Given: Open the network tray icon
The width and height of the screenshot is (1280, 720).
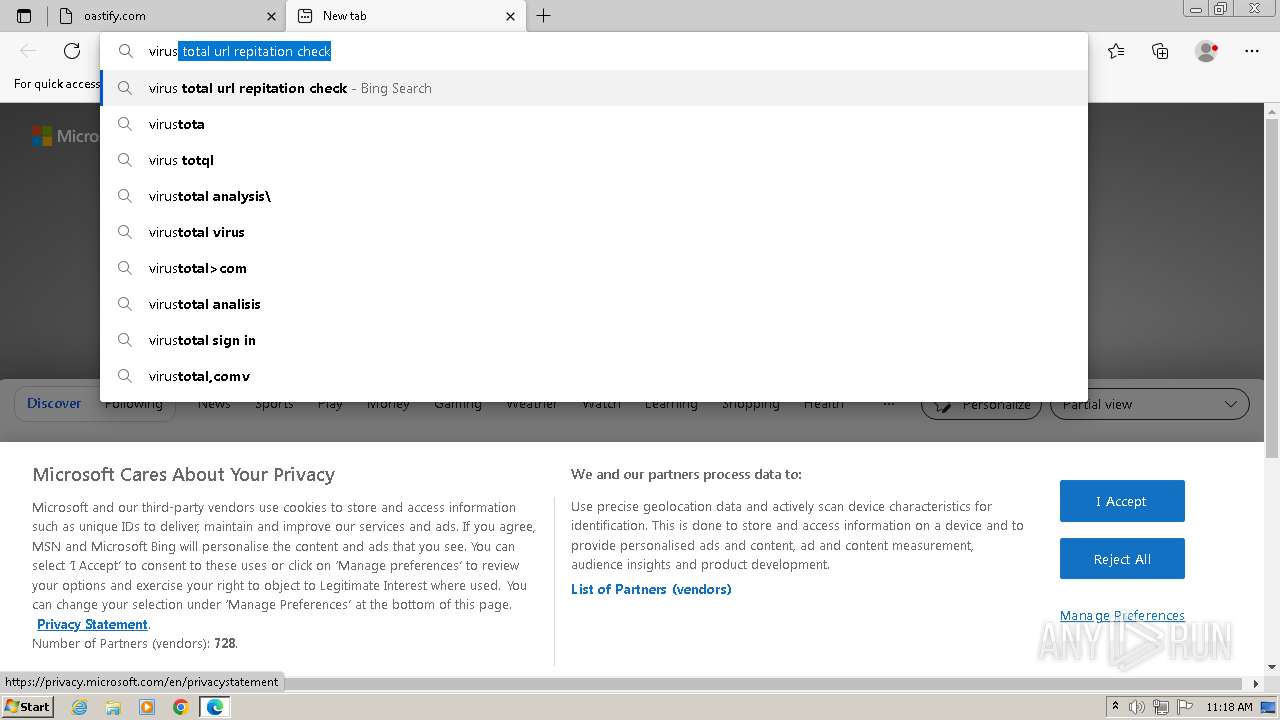Looking at the screenshot, I should click(x=1160, y=707).
